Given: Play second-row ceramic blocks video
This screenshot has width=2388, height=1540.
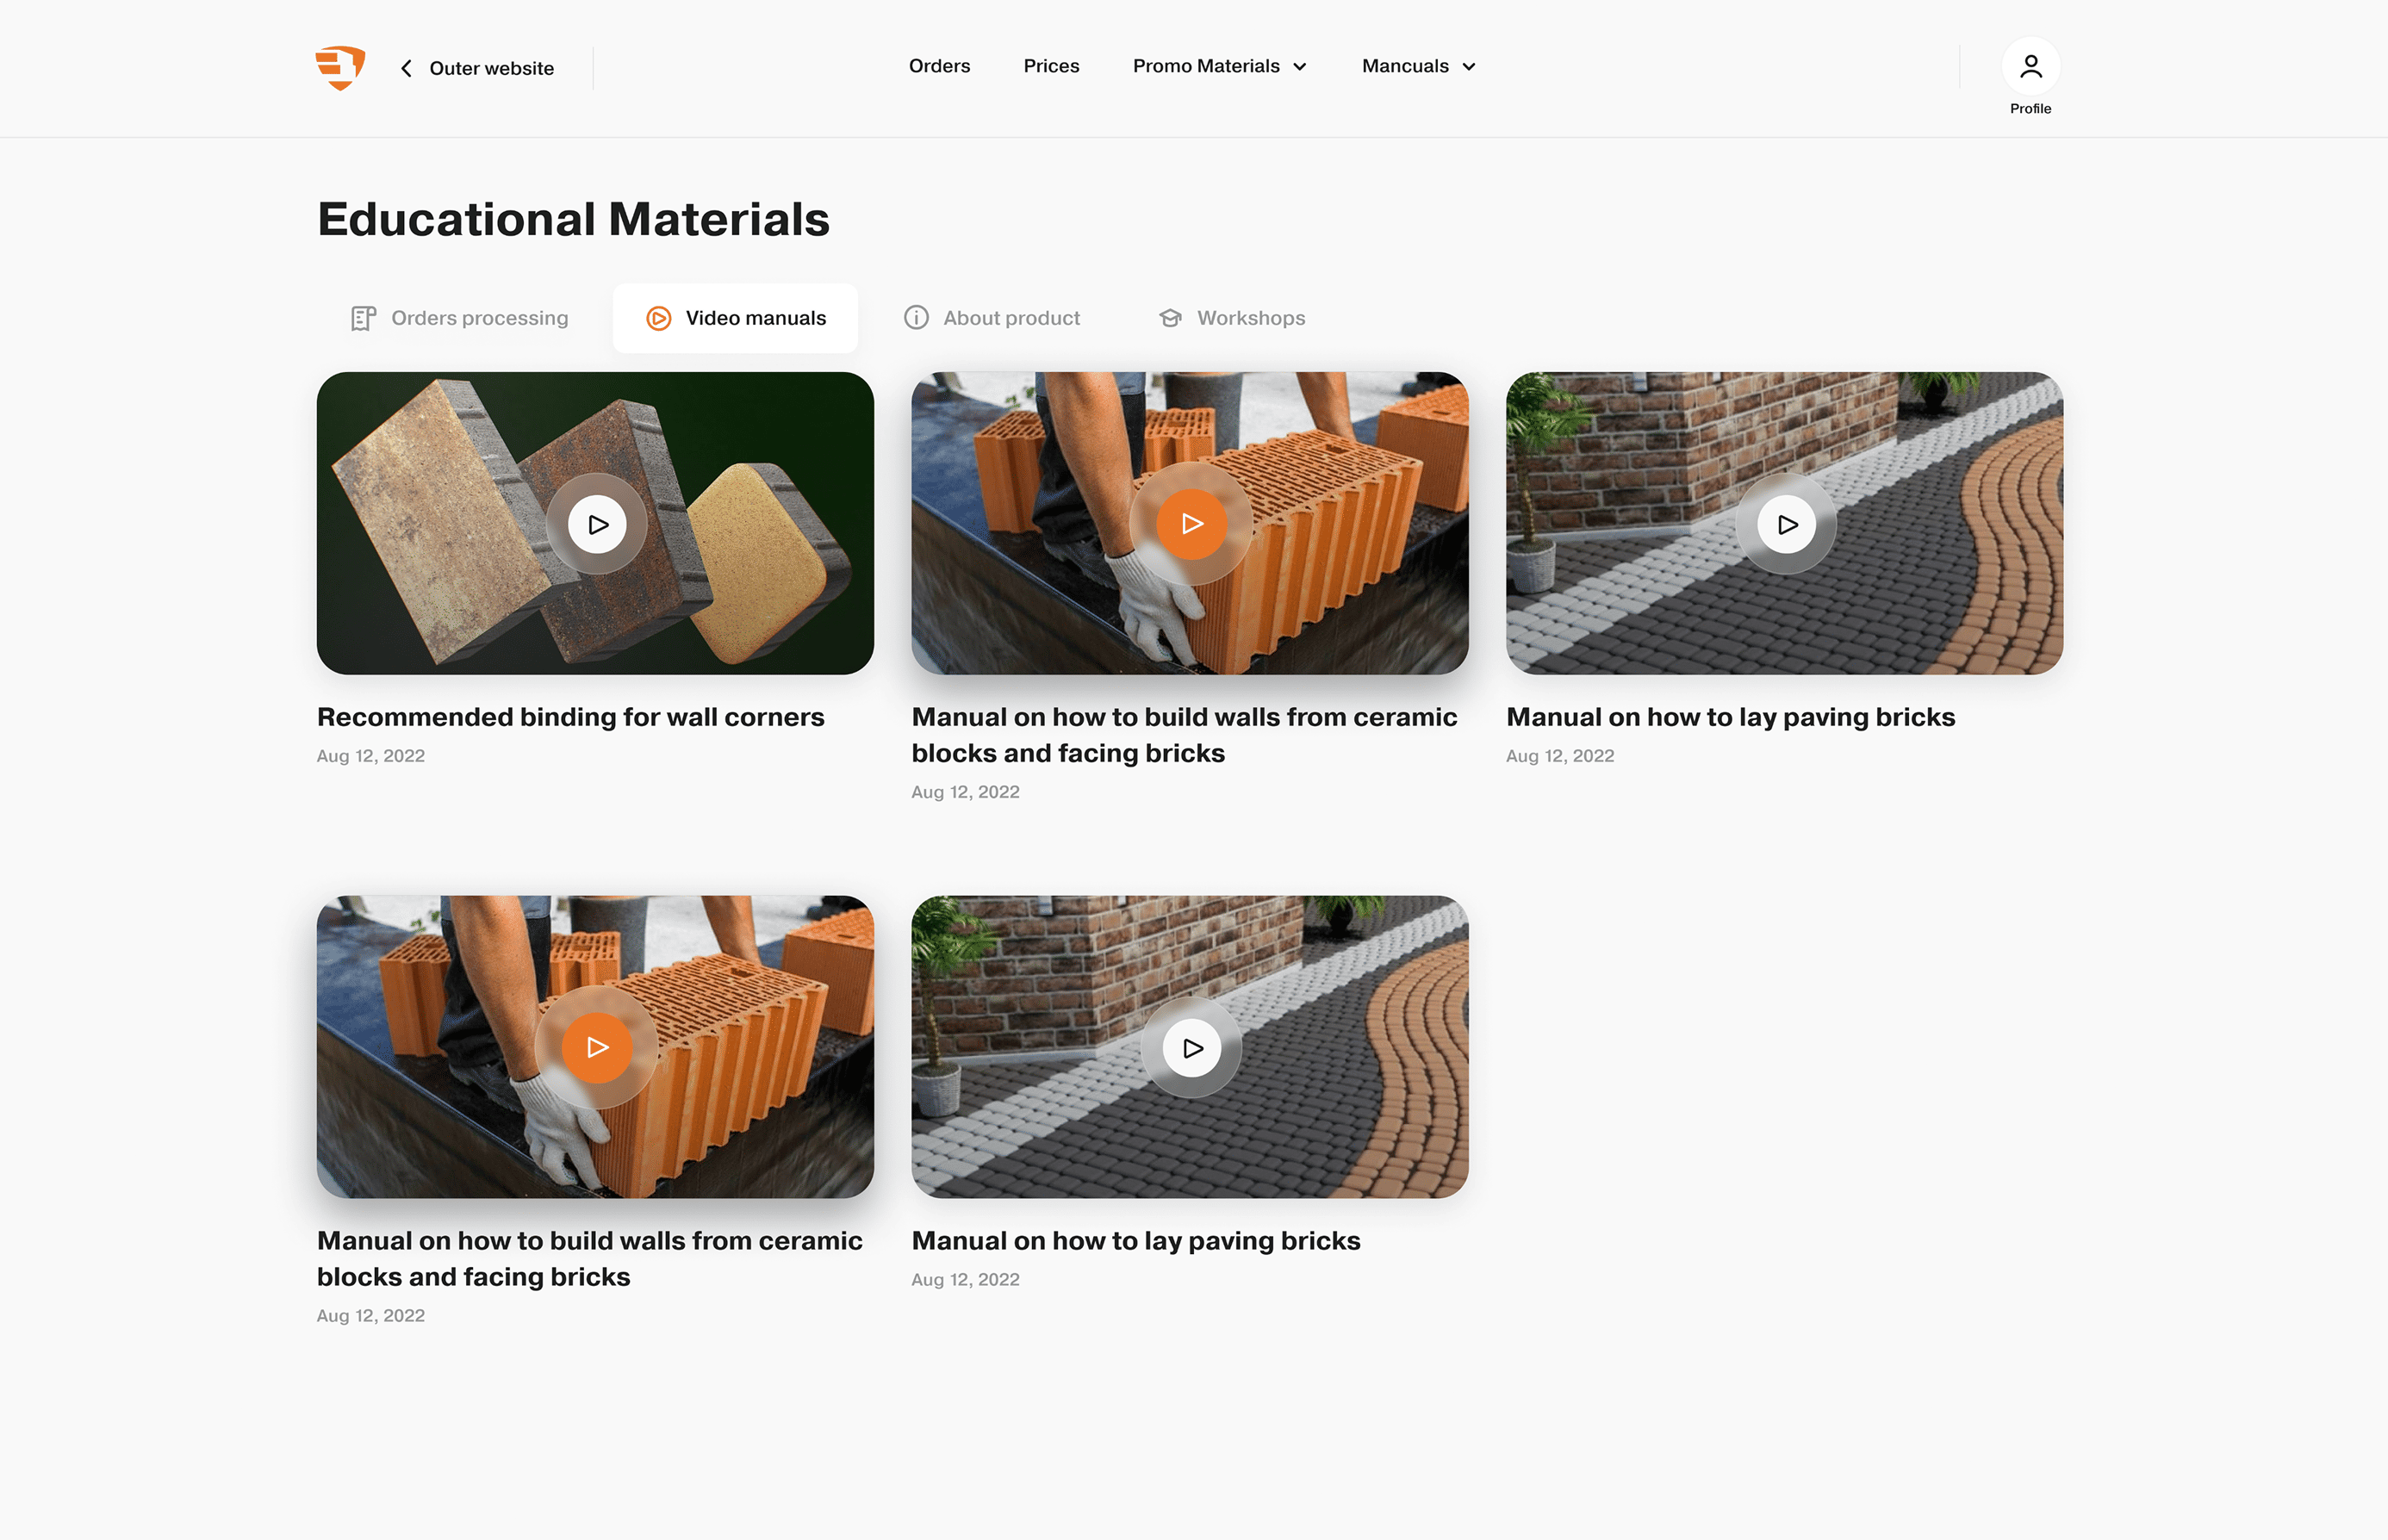Looking at the screenshot, I should [597, 1048].
